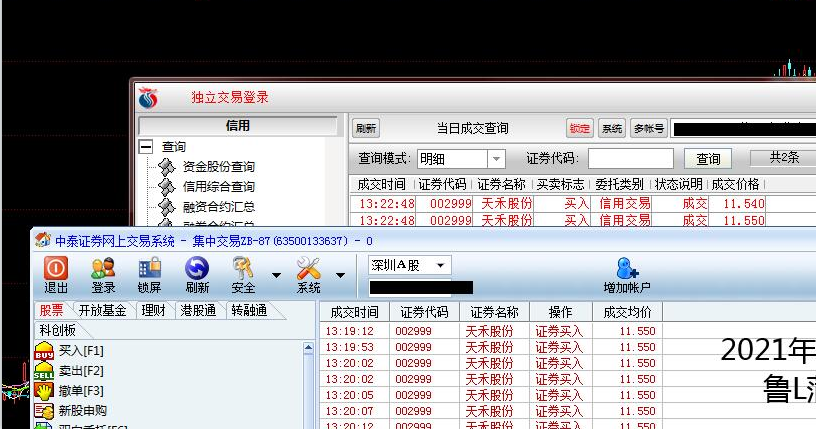Image resolution: width=816 pixels, height=429 pixels.
Task: Click the 安全 security keys icon
Action: (x=243, y=269)
